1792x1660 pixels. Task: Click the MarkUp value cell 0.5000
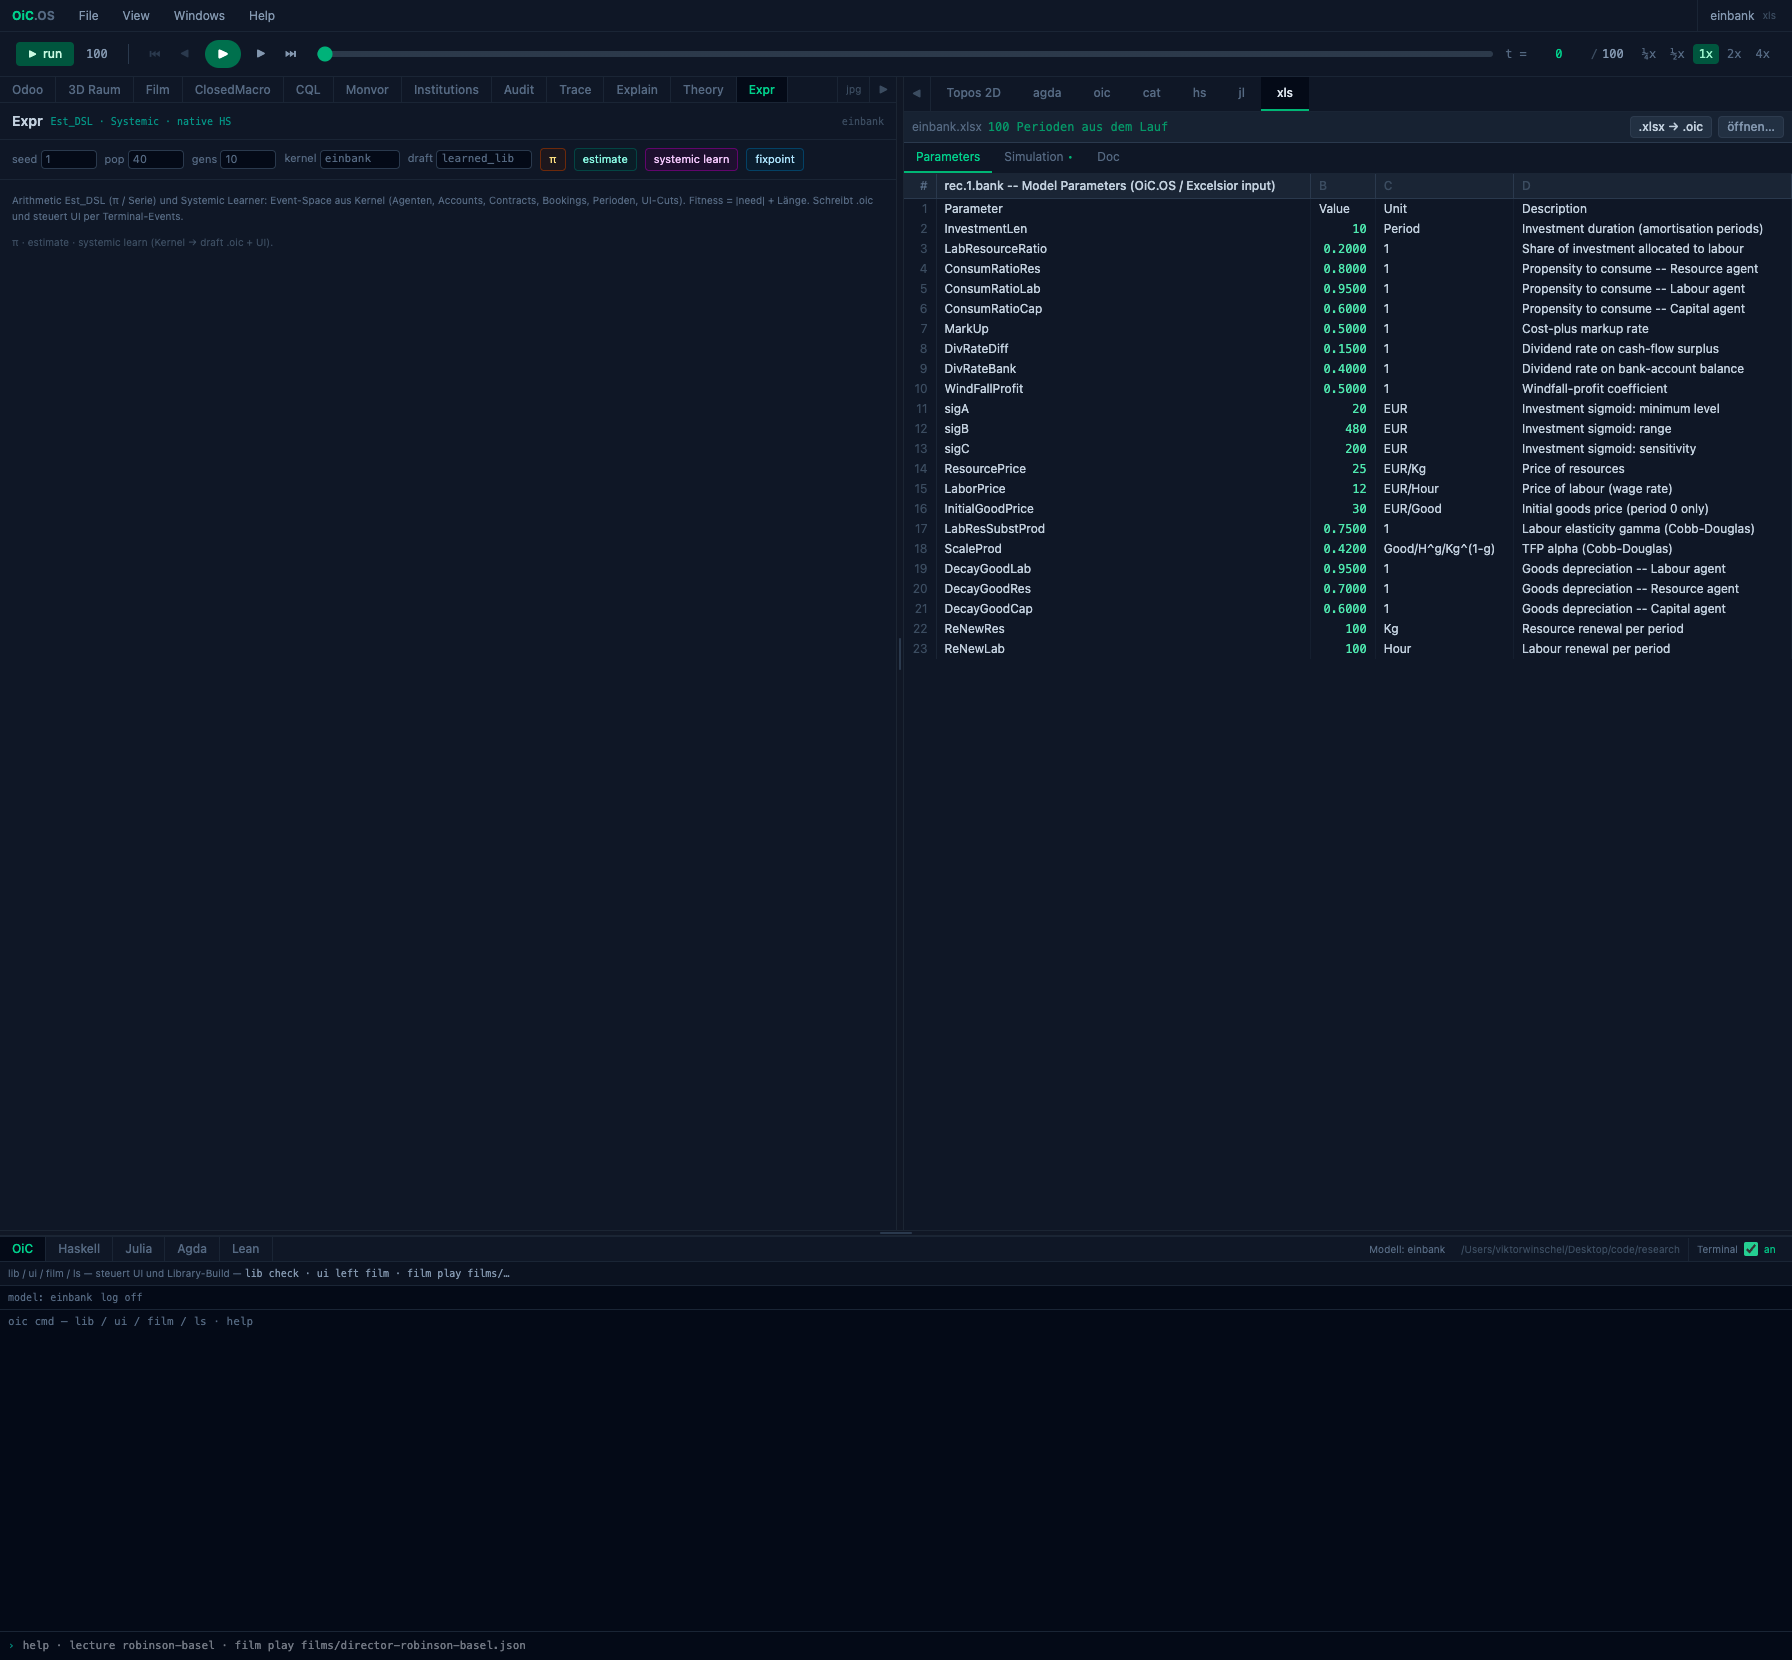[x=1343, y=329]
